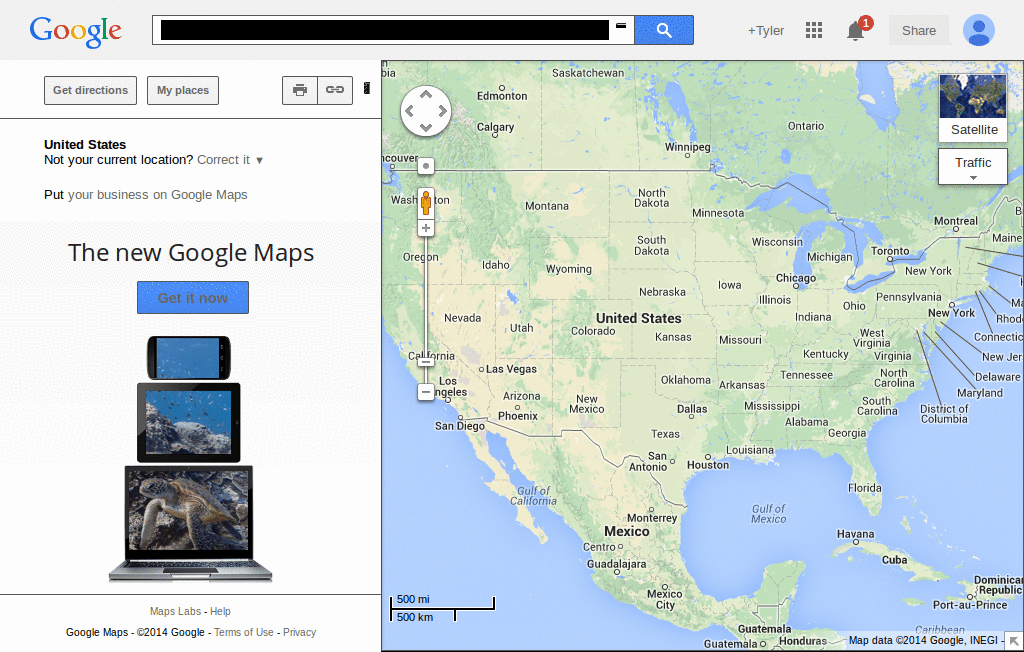Collapse the overview map corner arrow

point(1014,641)
